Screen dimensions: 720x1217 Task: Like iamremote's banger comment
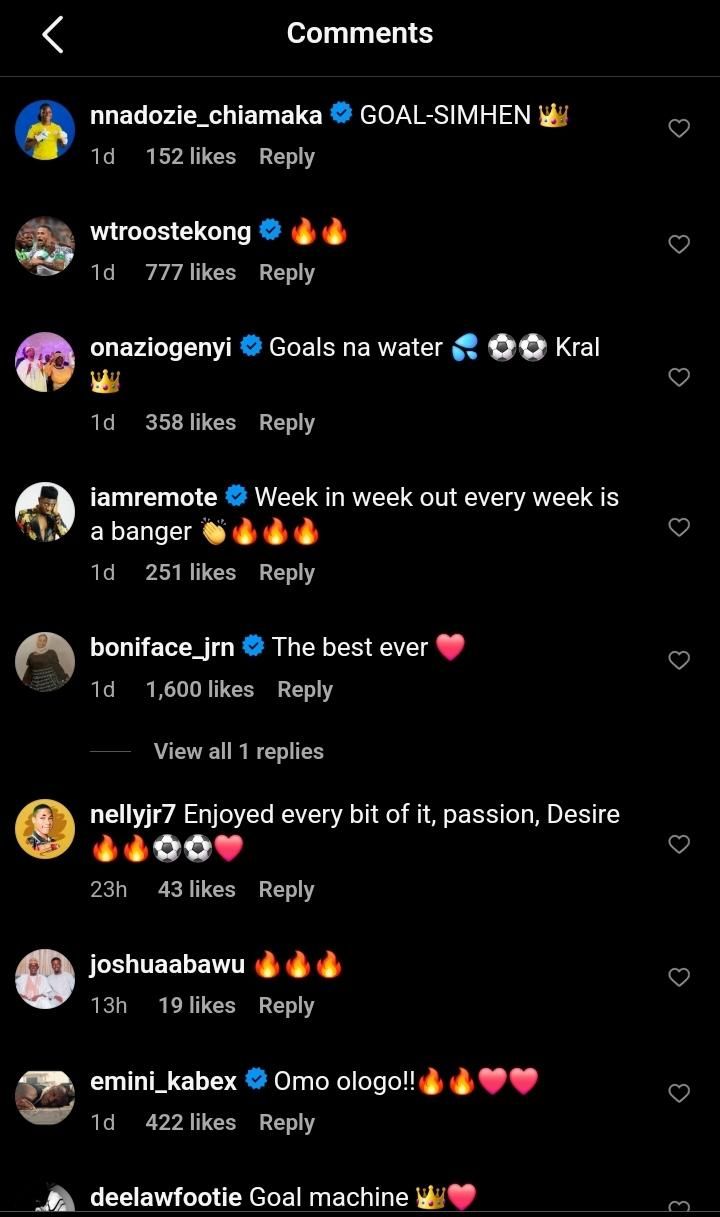[x=679, y=527]
